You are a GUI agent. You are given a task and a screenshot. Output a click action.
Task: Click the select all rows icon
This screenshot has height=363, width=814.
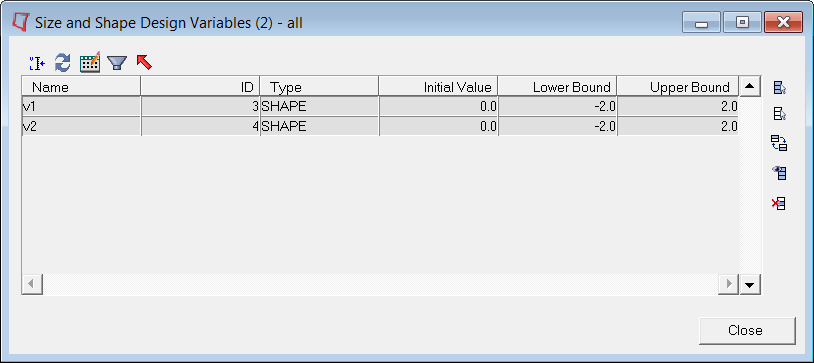[x=779, y=88]
